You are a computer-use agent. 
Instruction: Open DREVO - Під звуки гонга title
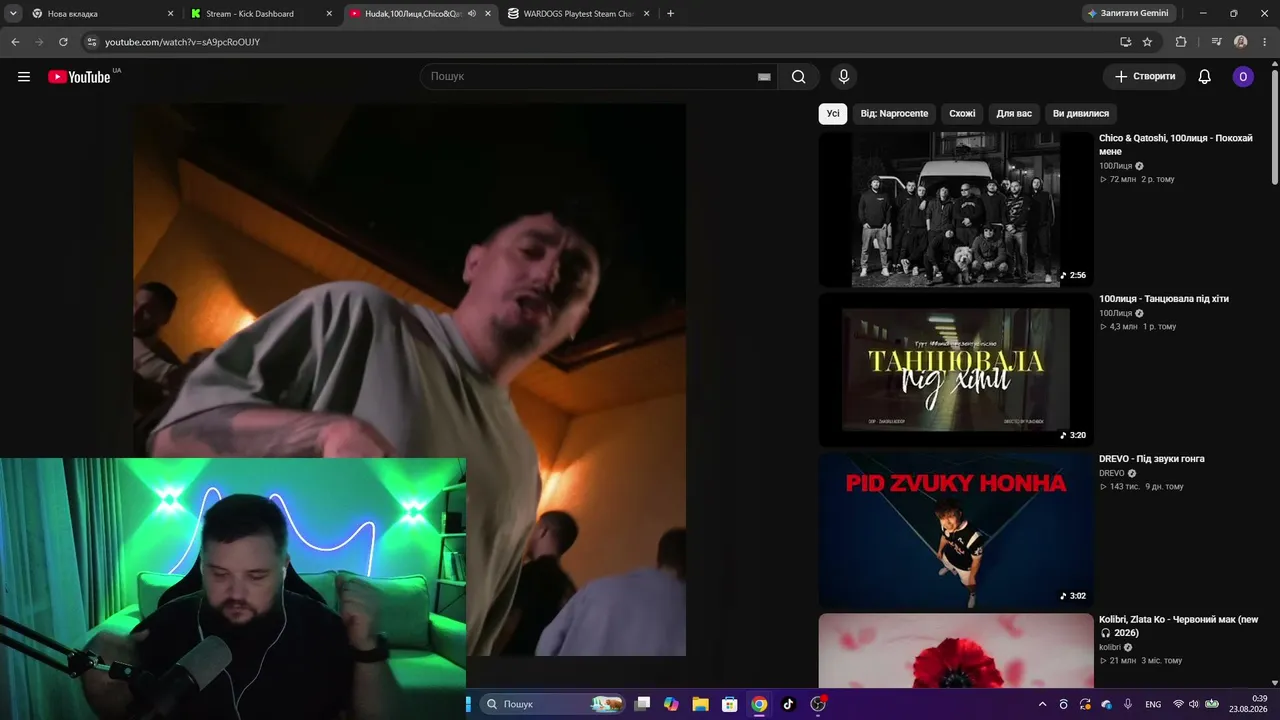pos(1152,459)
